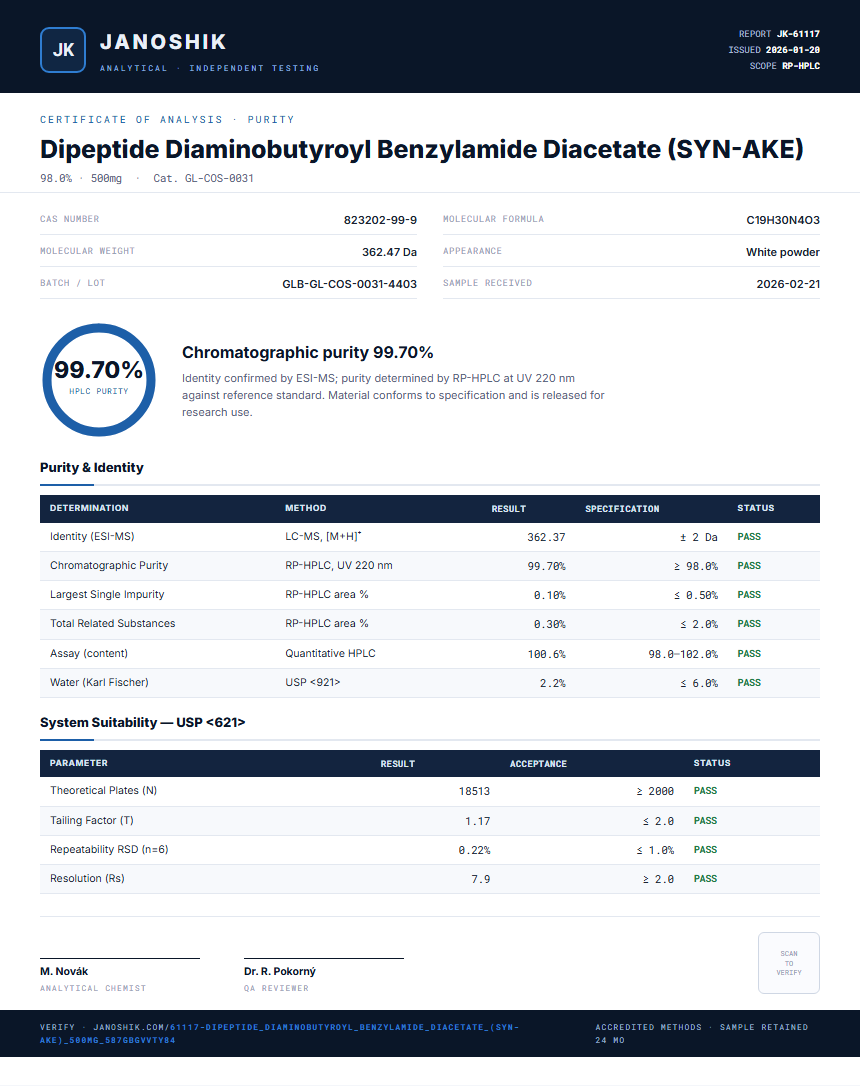
Task: Click Repeatability RSD (n=6) row label
Action: 109,849
